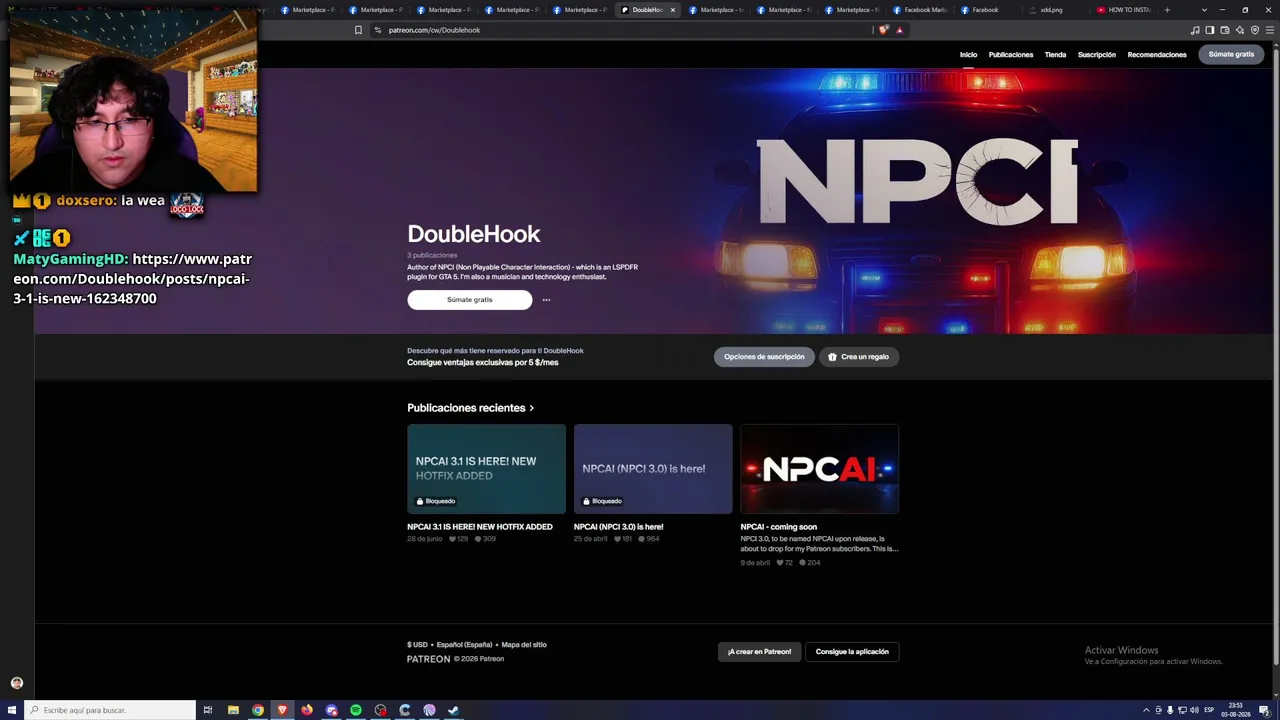This screenshot has height=720, width=1280.
Task: Switch to the Facebook Marketplace tab left of Facebook
Action: tap(919, 10)
